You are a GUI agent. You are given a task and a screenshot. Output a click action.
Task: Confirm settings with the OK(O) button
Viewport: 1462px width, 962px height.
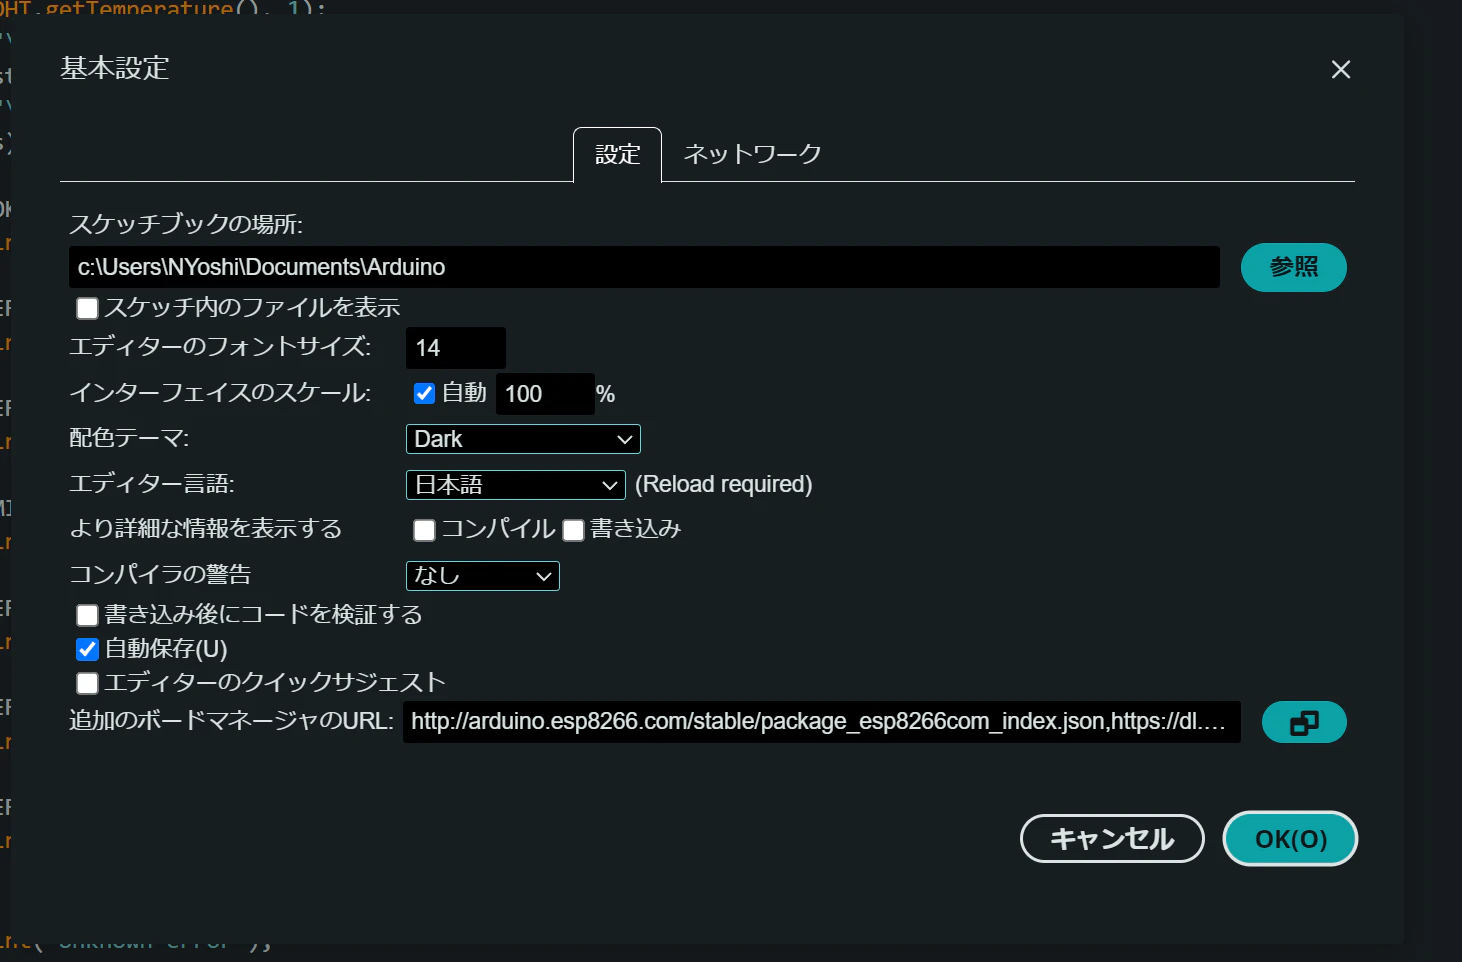click(x=1290, y=838)
